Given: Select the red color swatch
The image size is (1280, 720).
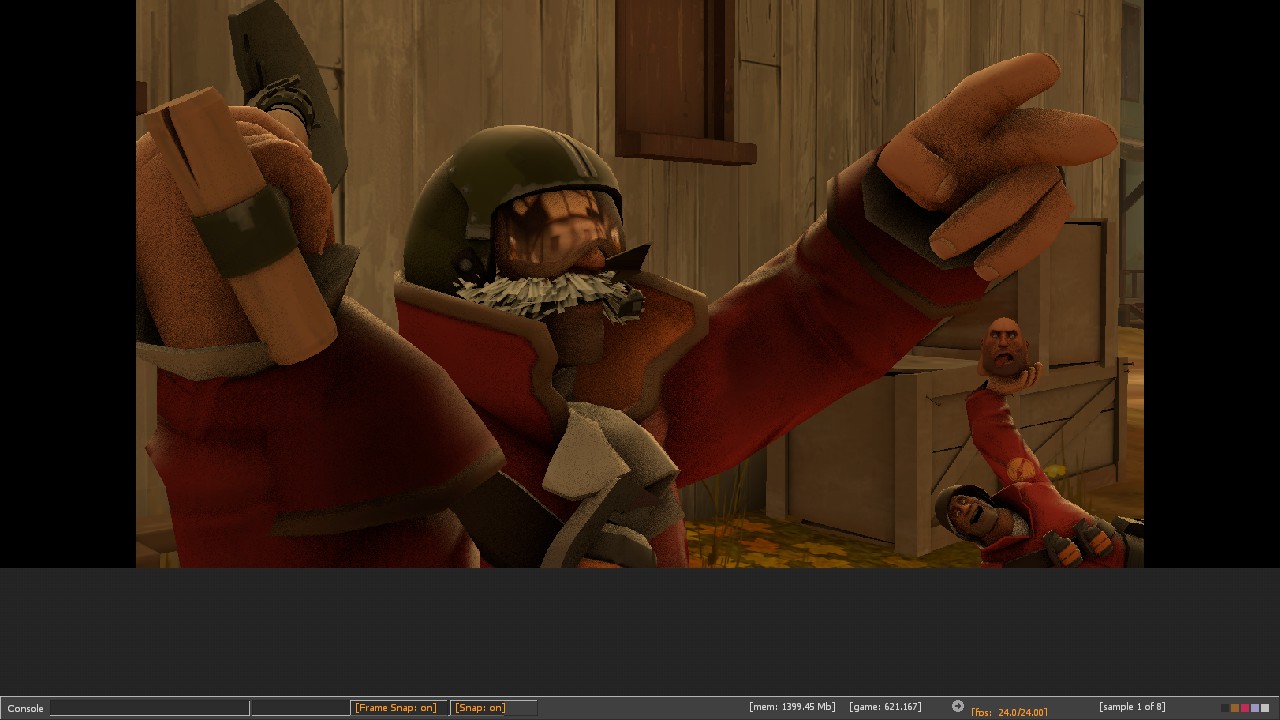Looking at the screenshot, I should pos(1245,708).
